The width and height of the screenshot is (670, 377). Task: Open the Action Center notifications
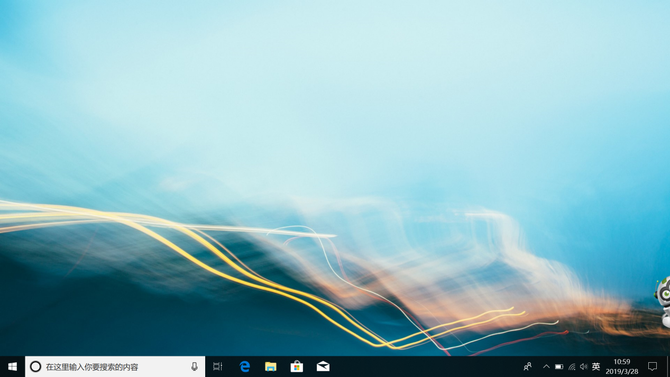[652, 367]
